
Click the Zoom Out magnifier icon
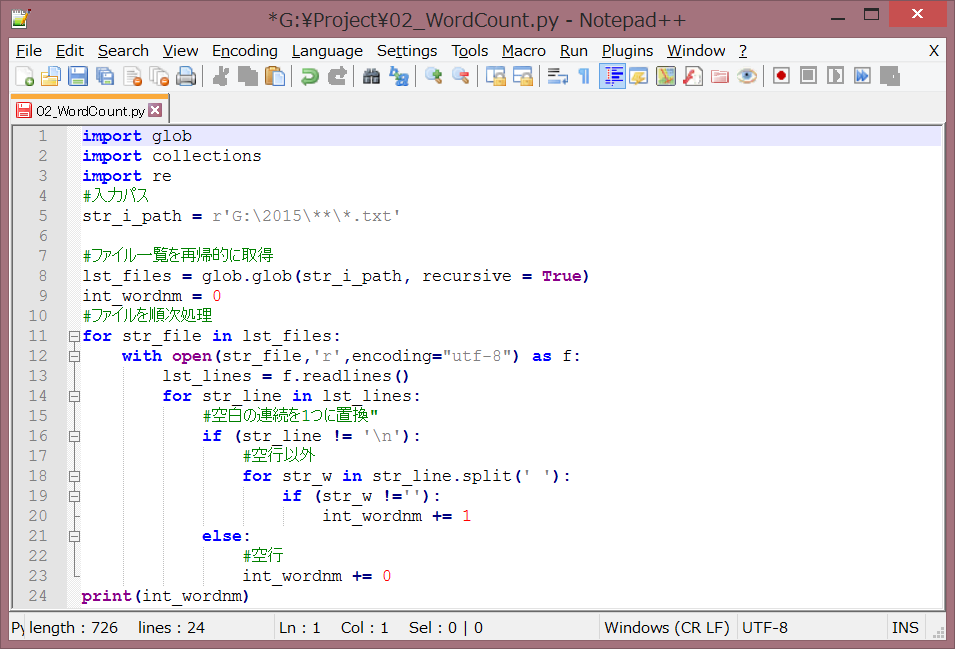460,77
